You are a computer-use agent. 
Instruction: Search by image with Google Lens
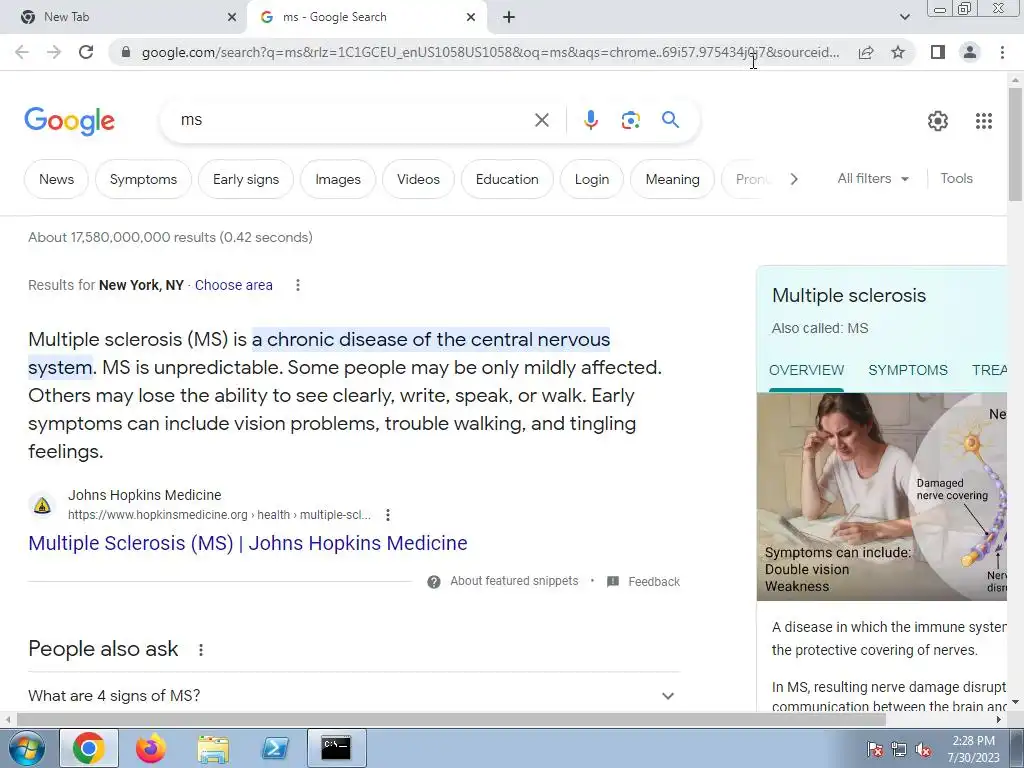click(x=630, y=120)
